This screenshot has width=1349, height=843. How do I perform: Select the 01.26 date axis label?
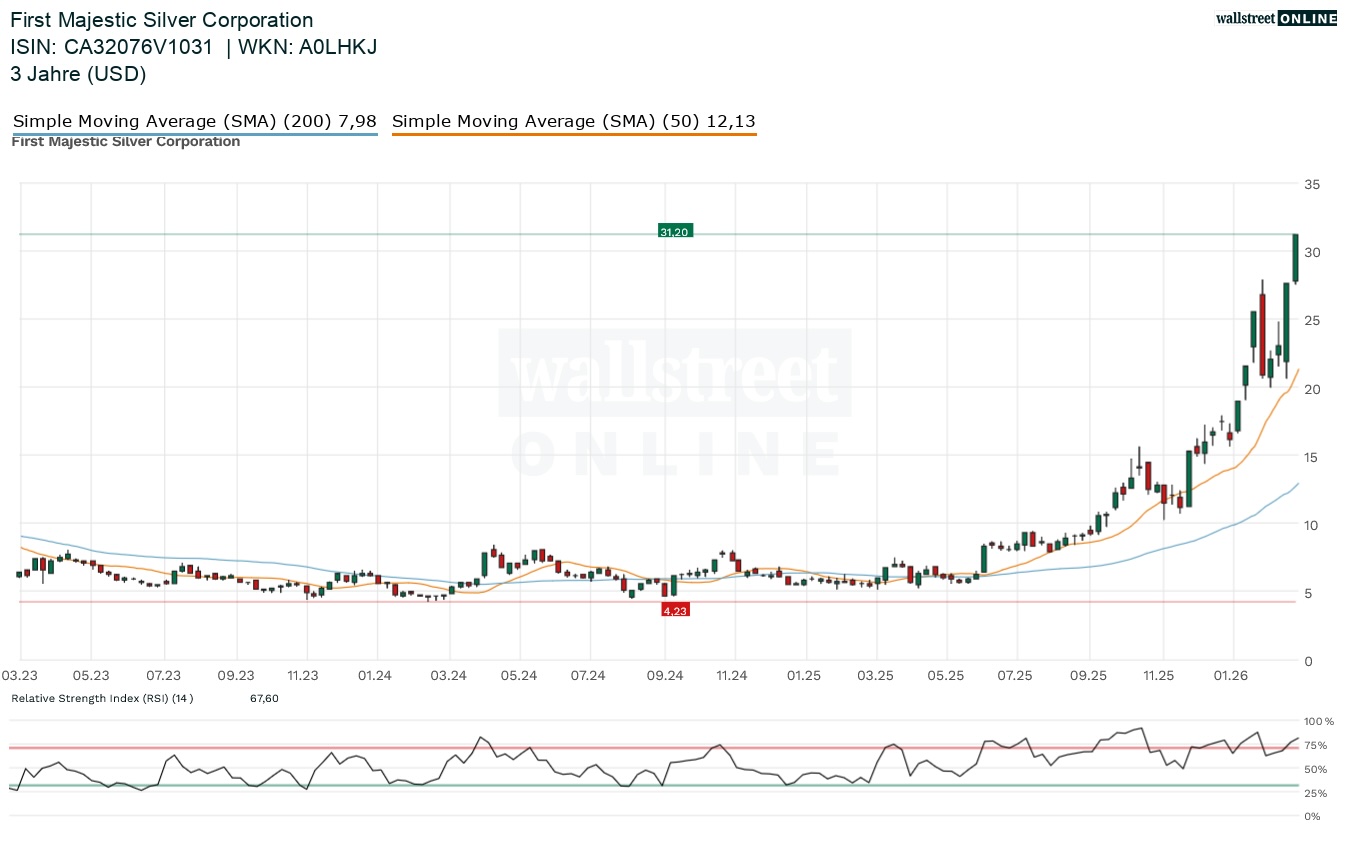tap(1231, 676)
